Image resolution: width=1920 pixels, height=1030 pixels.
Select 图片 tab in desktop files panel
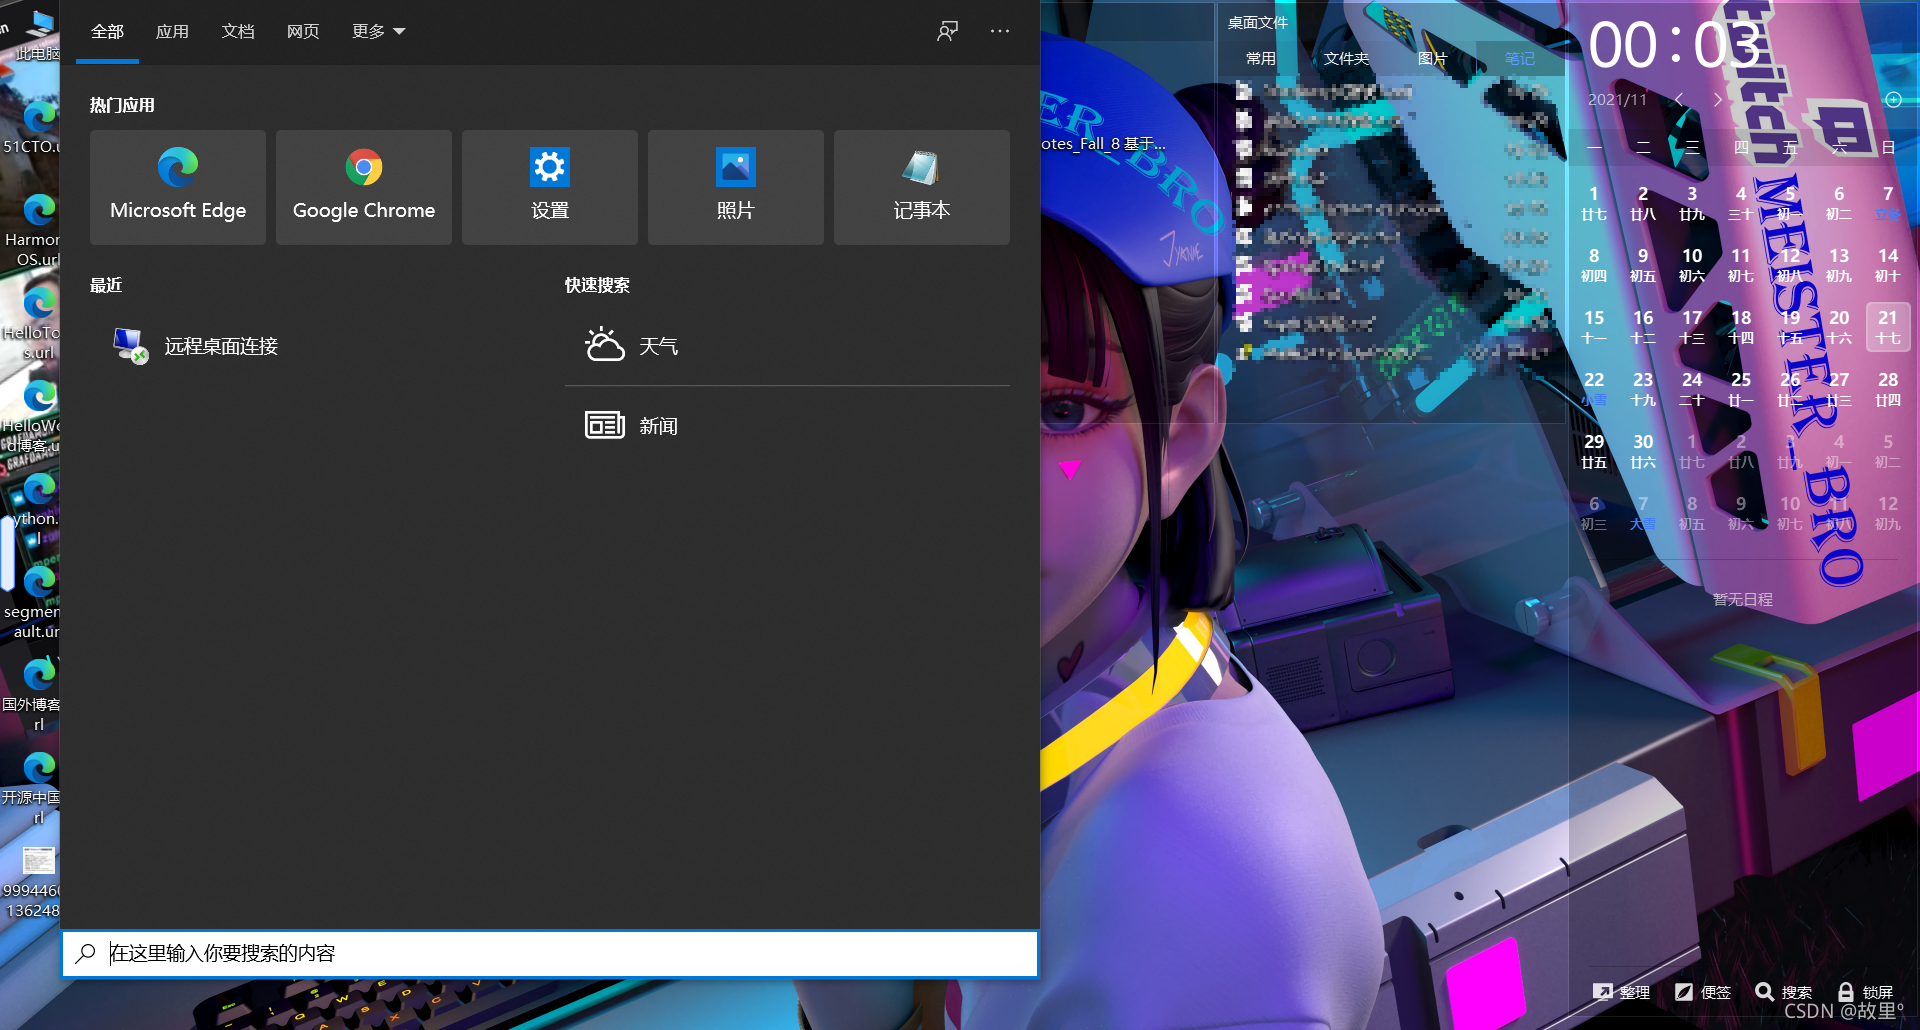(1433, 58)
